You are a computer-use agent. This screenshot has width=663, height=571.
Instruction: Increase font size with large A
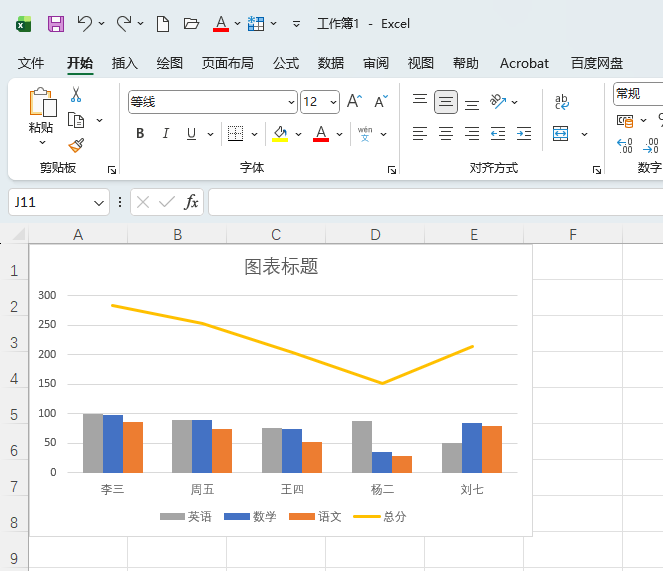[354, 102]
